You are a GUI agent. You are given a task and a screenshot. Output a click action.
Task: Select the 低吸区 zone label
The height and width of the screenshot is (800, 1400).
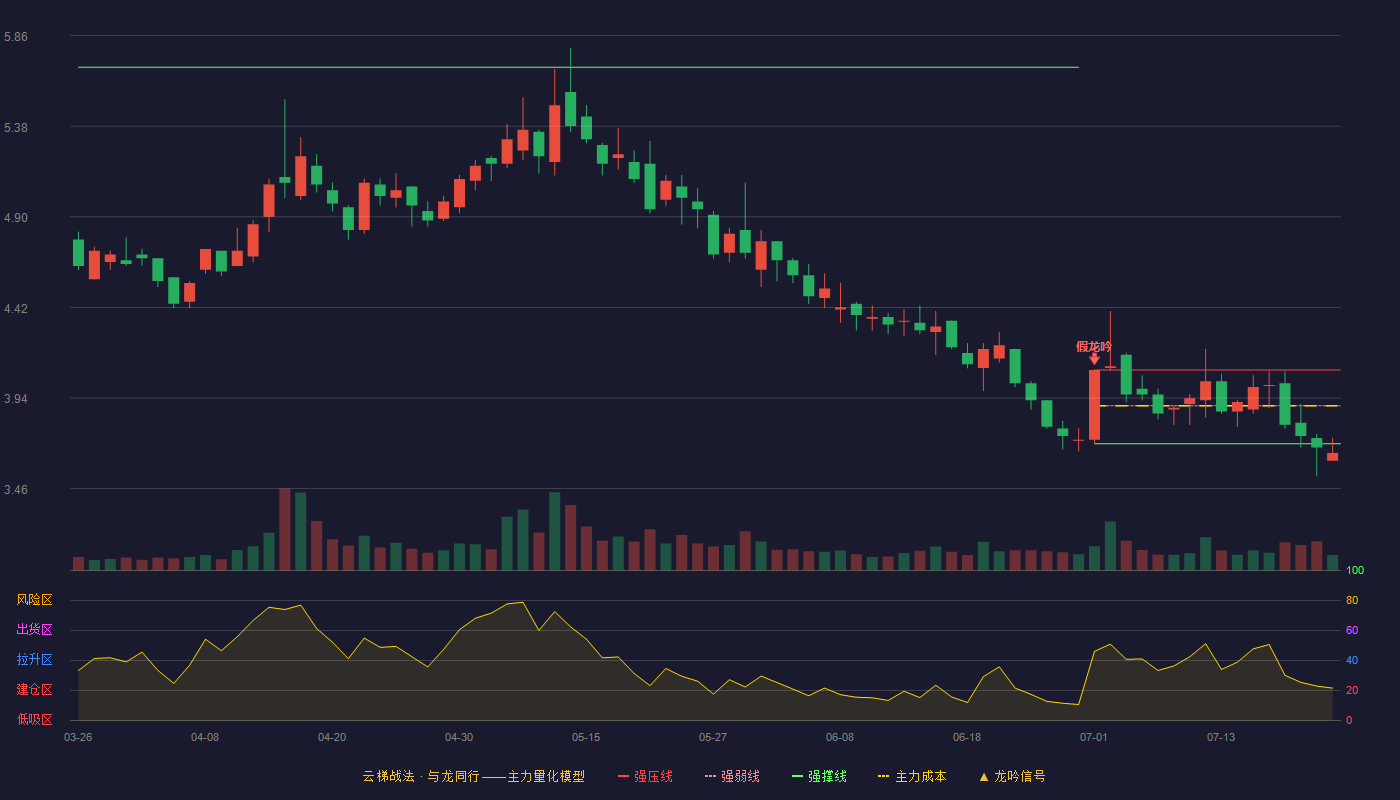[x=34, y=719]
